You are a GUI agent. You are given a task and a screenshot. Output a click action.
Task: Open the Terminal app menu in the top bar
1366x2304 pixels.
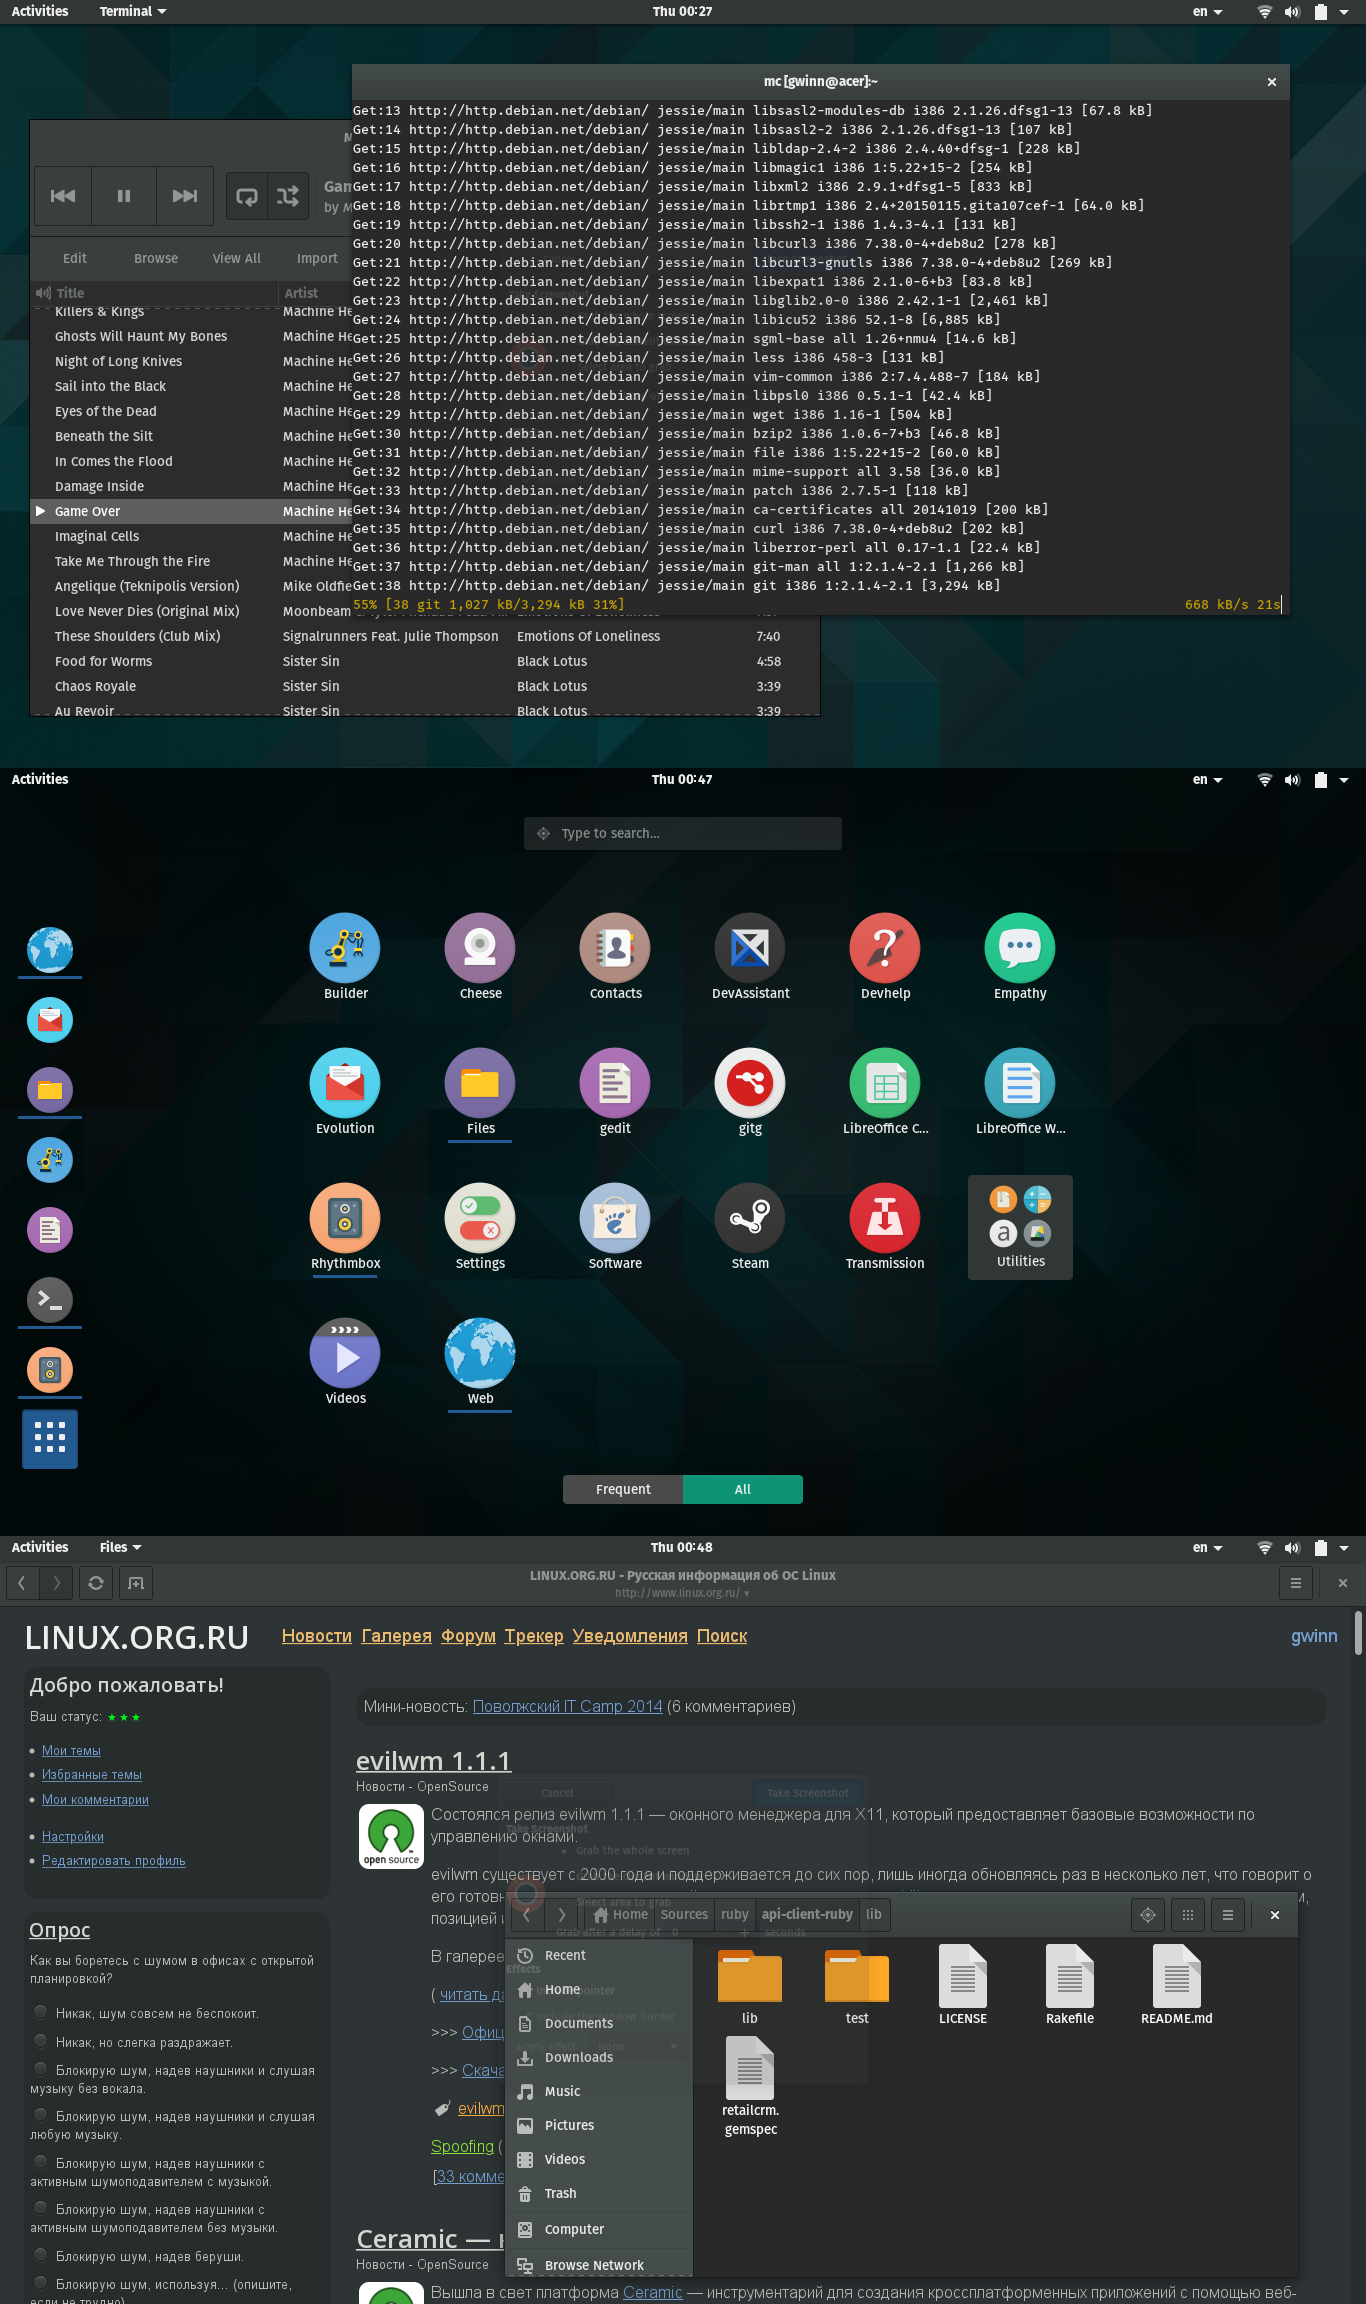click(x=133, y=11)
